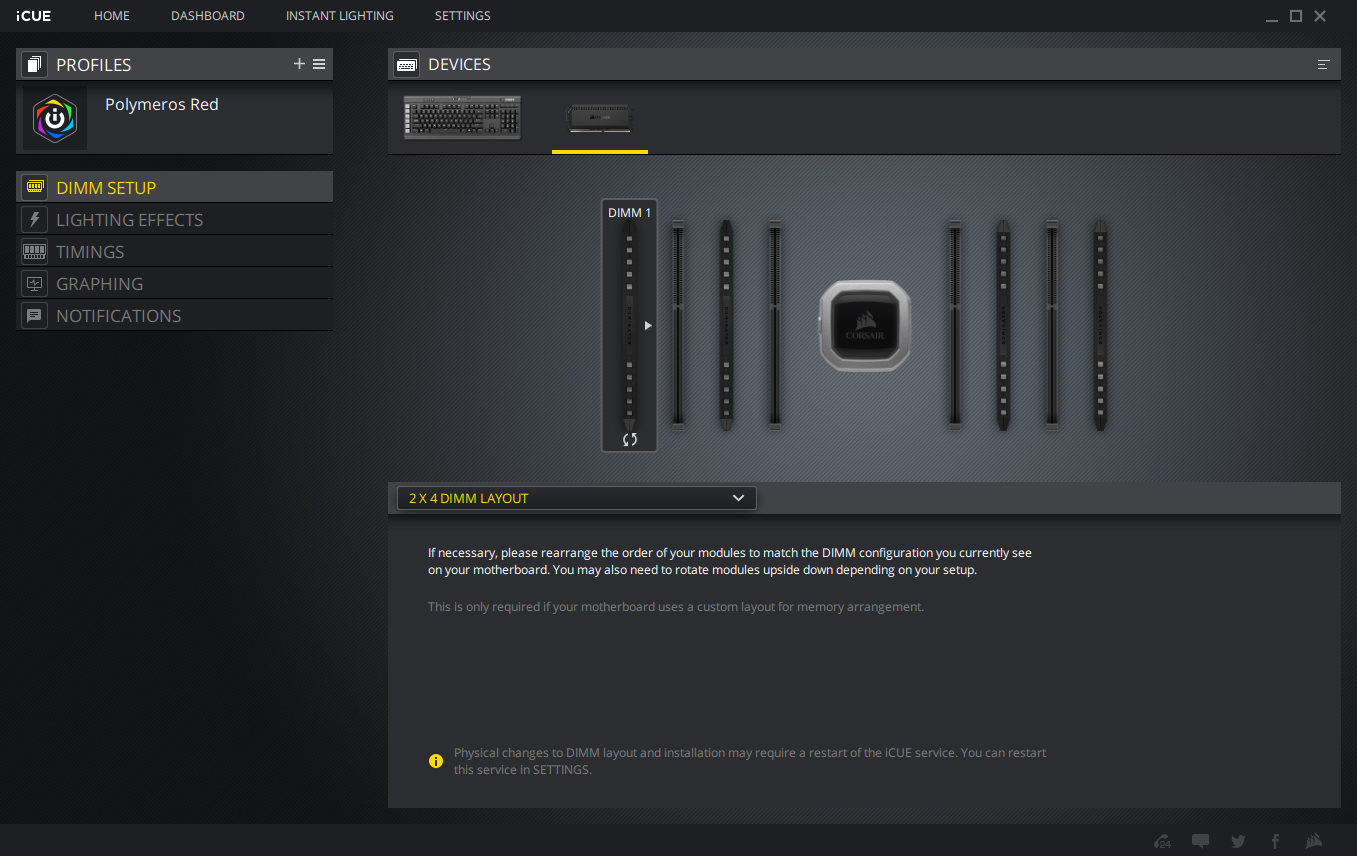The width and height of the screenshot is (1357, 856).
Task: Select the DIMM 1 memory module
Action: (x=629, y=325)
